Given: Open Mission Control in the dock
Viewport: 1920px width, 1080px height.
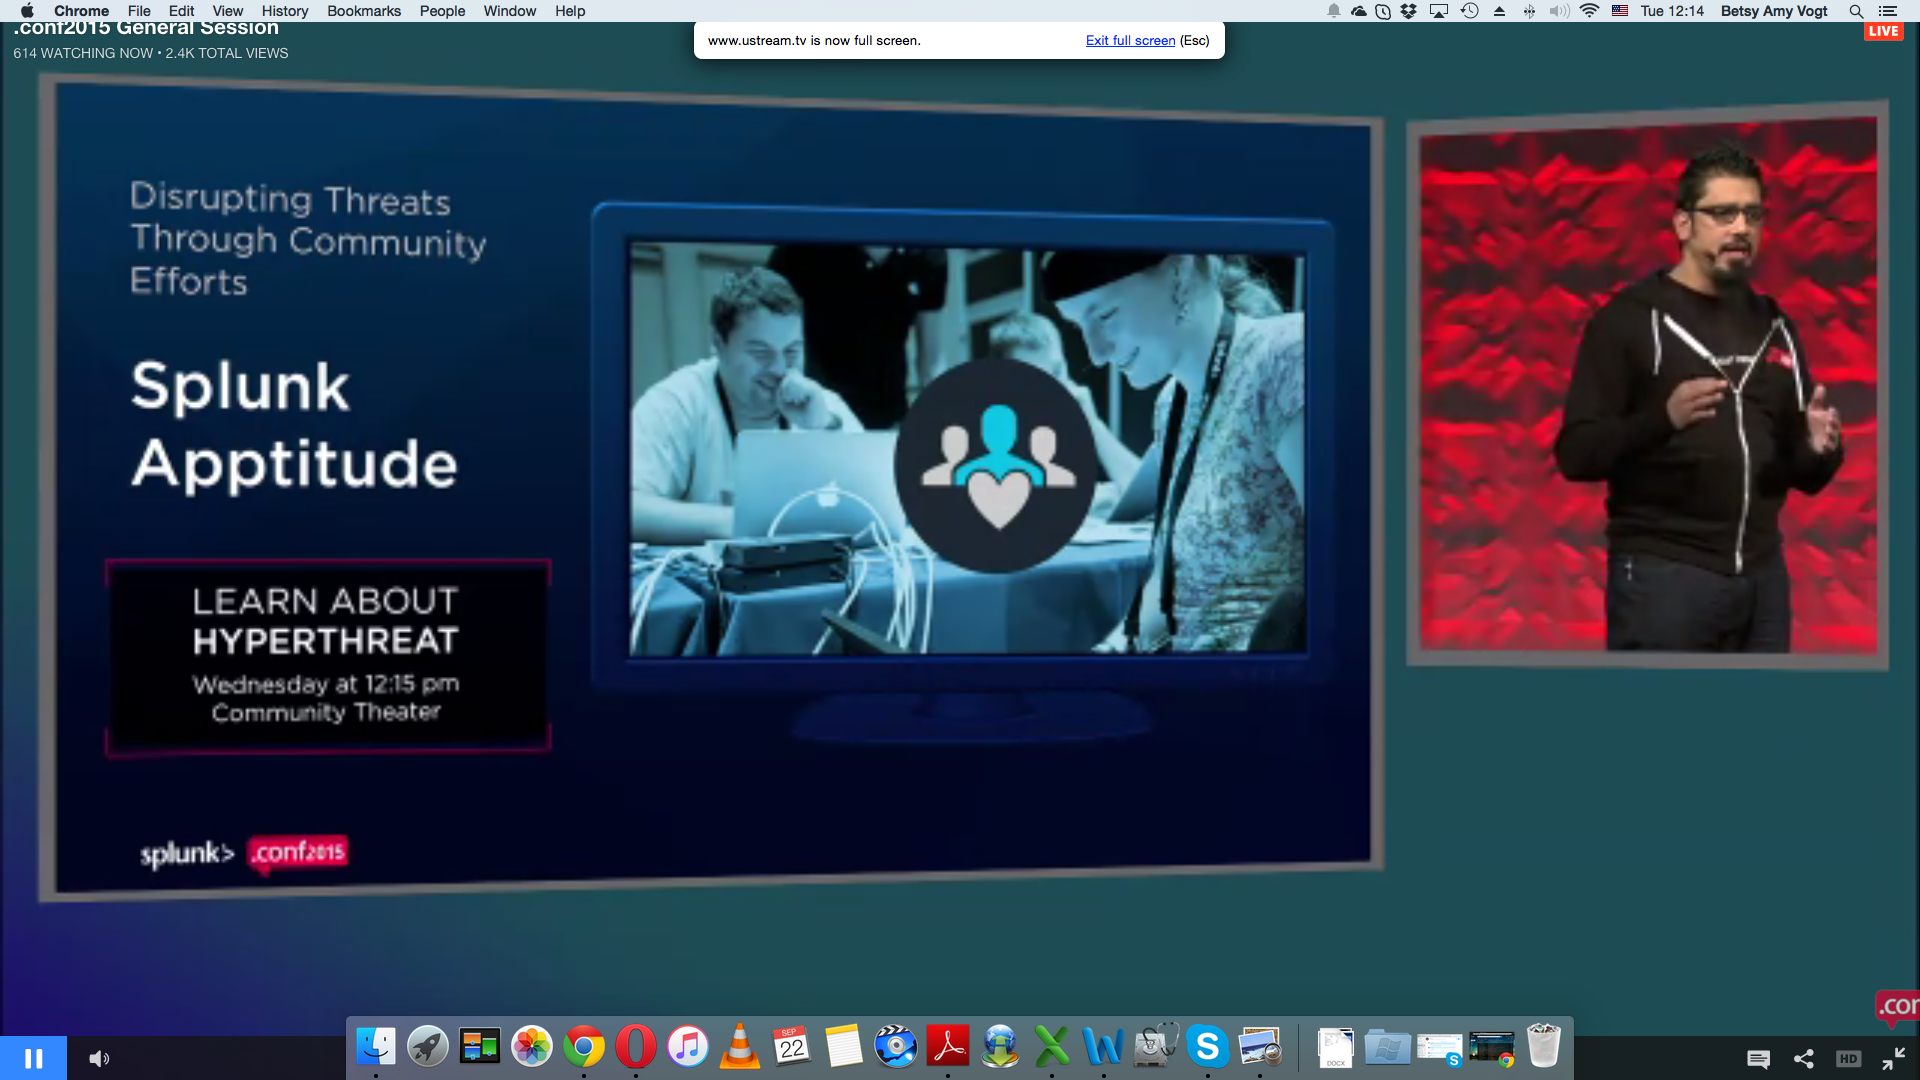Looking at the screenshot, I should 480,1047.
